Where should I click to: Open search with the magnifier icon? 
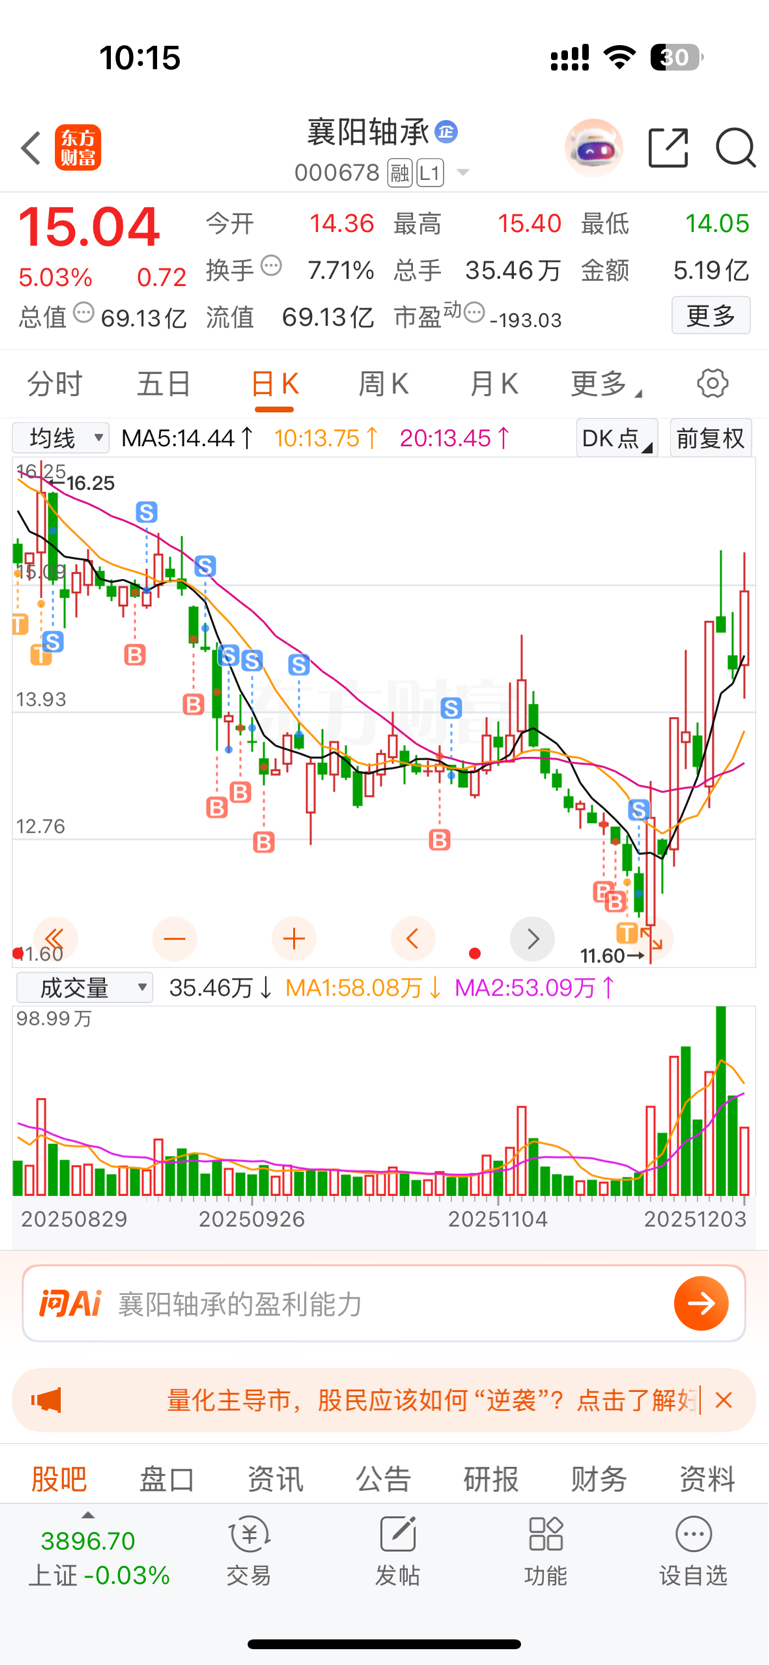click(x=735, y=148)
